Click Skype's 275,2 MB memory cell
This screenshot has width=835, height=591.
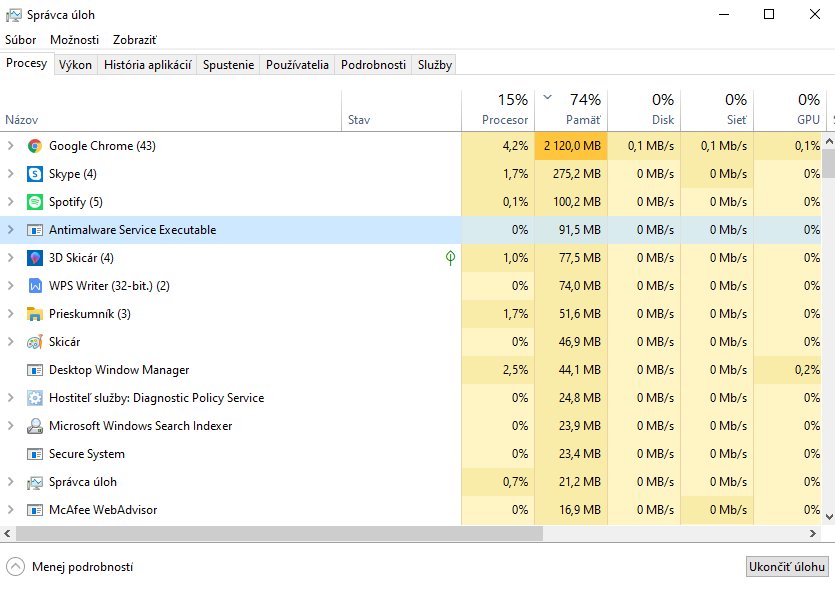tap(571, 174)
